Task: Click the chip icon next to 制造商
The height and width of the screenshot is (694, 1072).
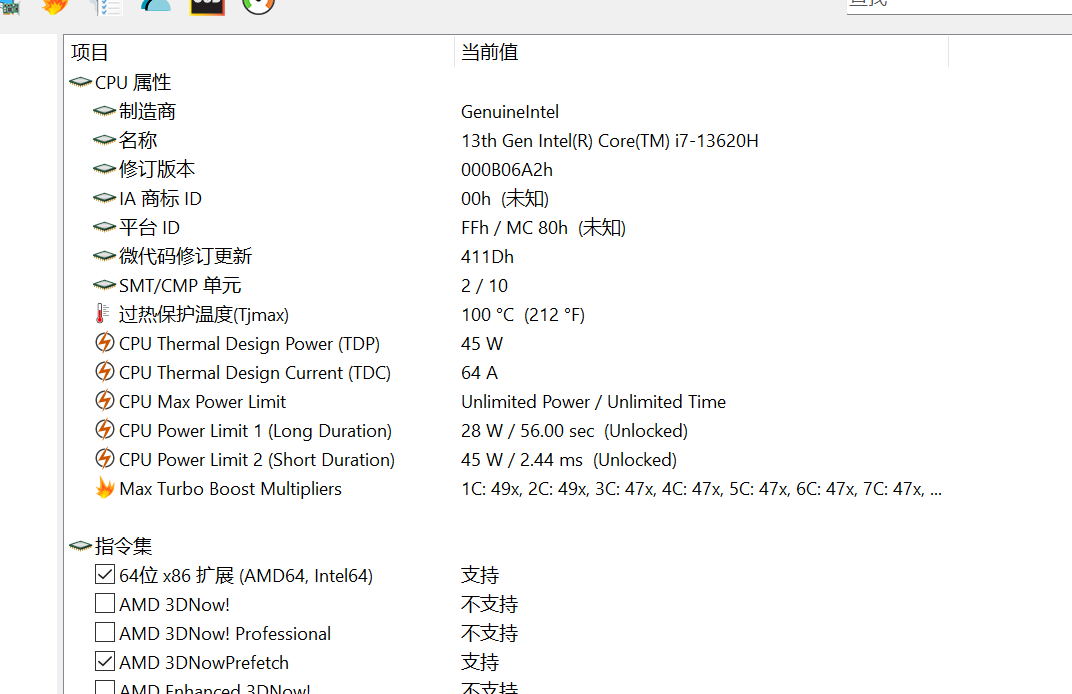Action: pyautogui.click(x=104, y=111)
